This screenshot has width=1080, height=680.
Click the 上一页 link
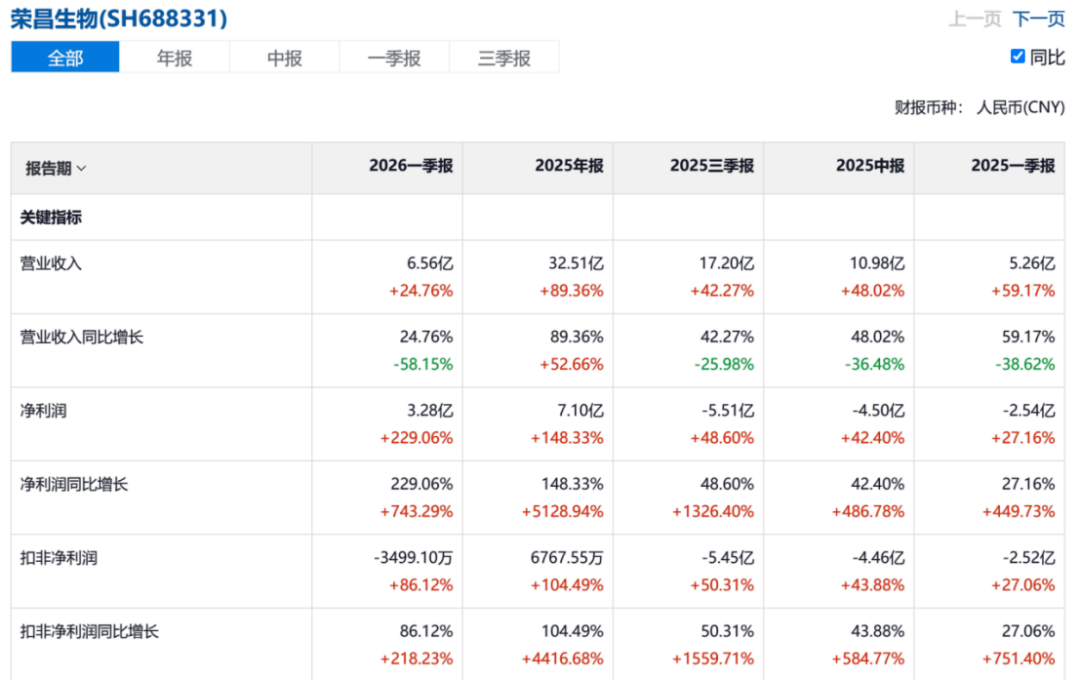(x=975, y=19)
